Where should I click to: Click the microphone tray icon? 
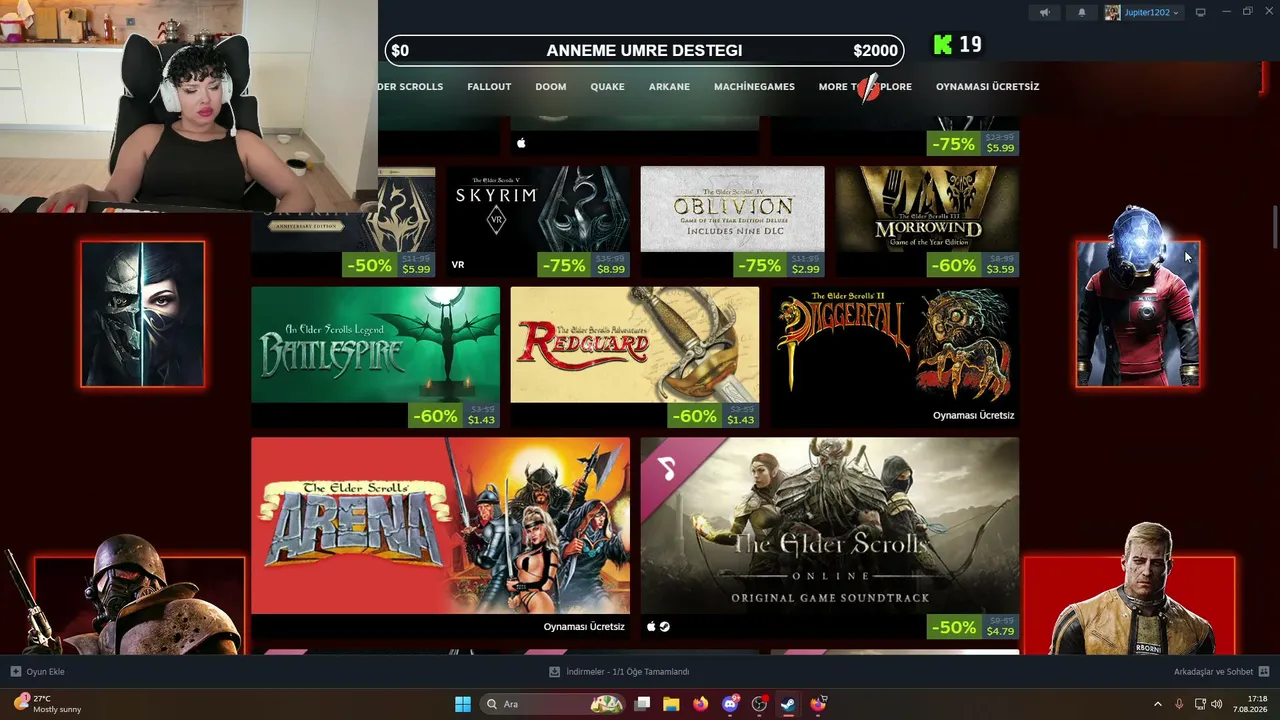click(1180, 704)
